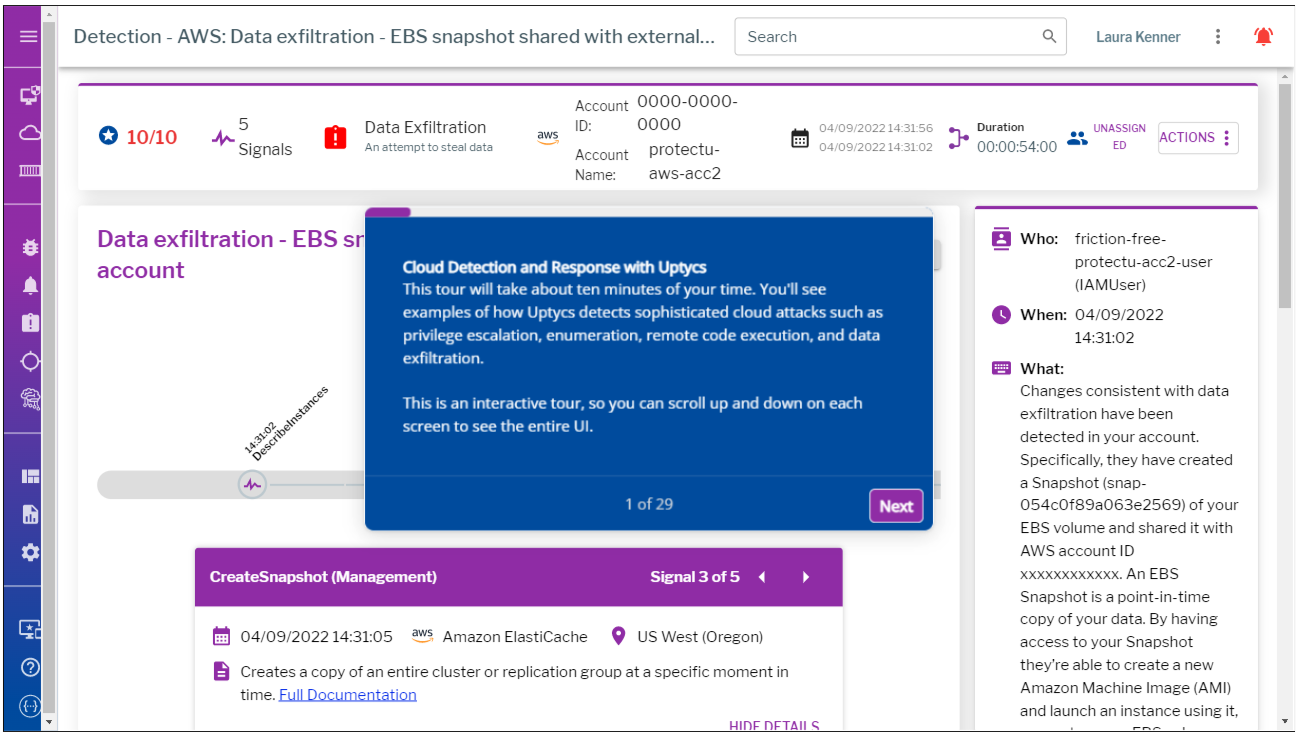
Task: Open the help question mark icon
Action: point(30,667)
